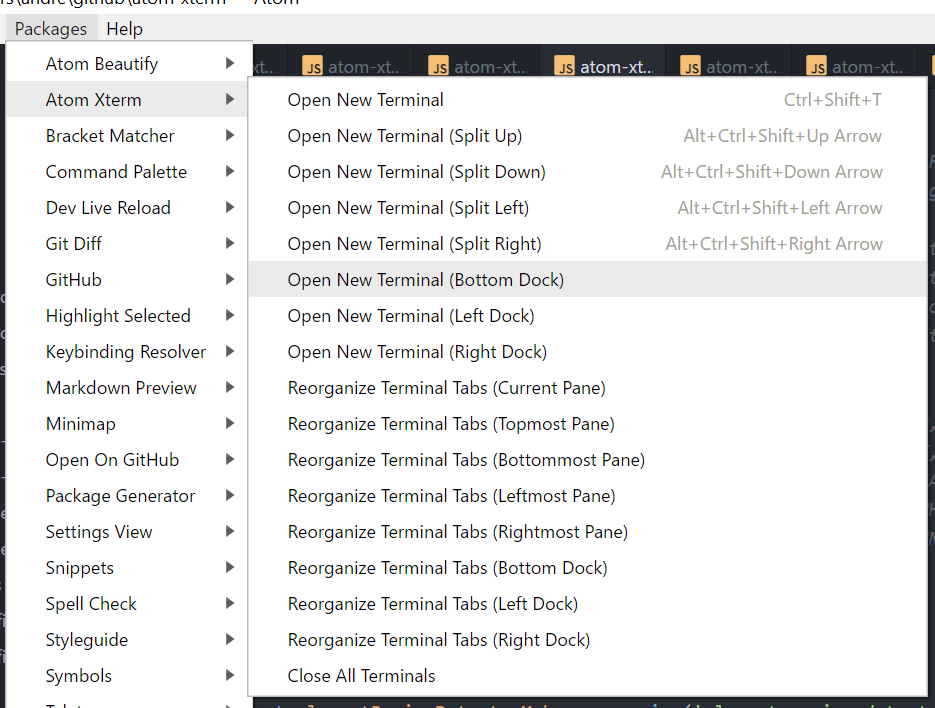
Task: Open the Help menu
Action: click(x=124, y=29)
